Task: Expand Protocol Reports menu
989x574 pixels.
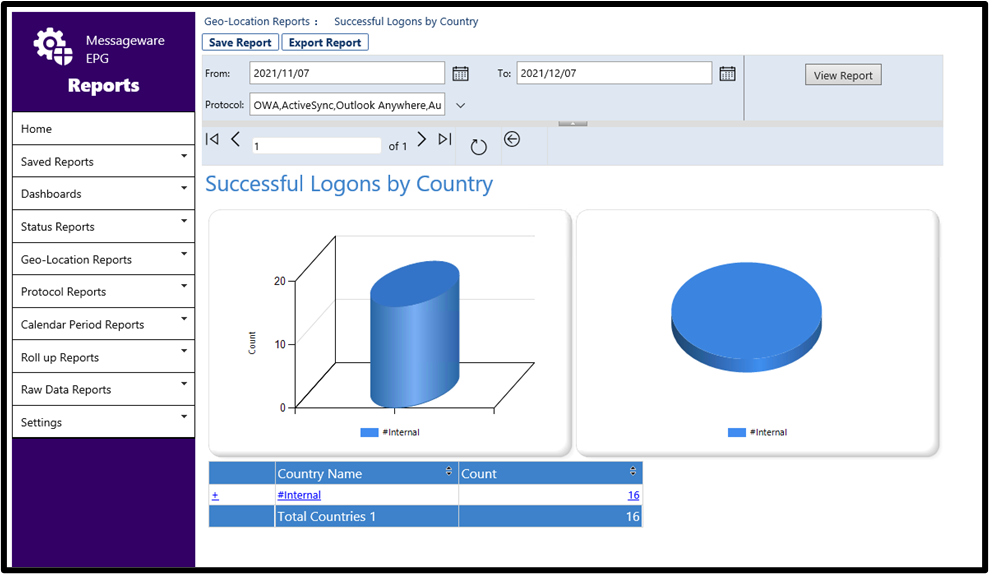Action: (x=103, y=291)
